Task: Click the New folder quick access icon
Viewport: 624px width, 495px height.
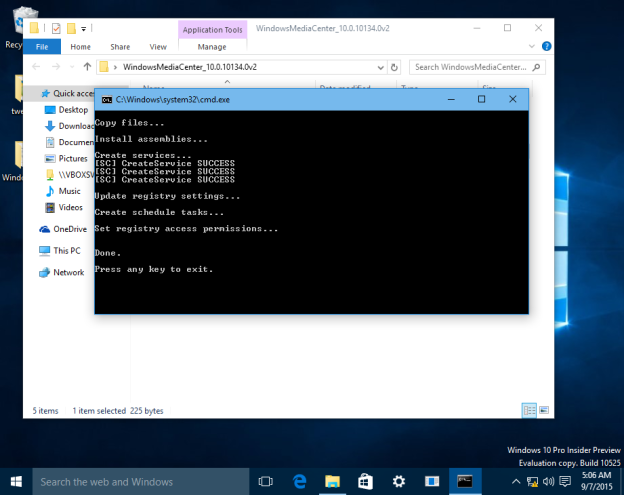Action: 71,28
